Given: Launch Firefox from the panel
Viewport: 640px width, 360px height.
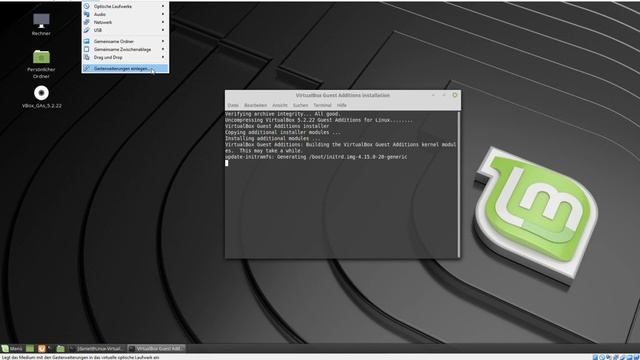Looking at the screenshot, I should 41,349.
